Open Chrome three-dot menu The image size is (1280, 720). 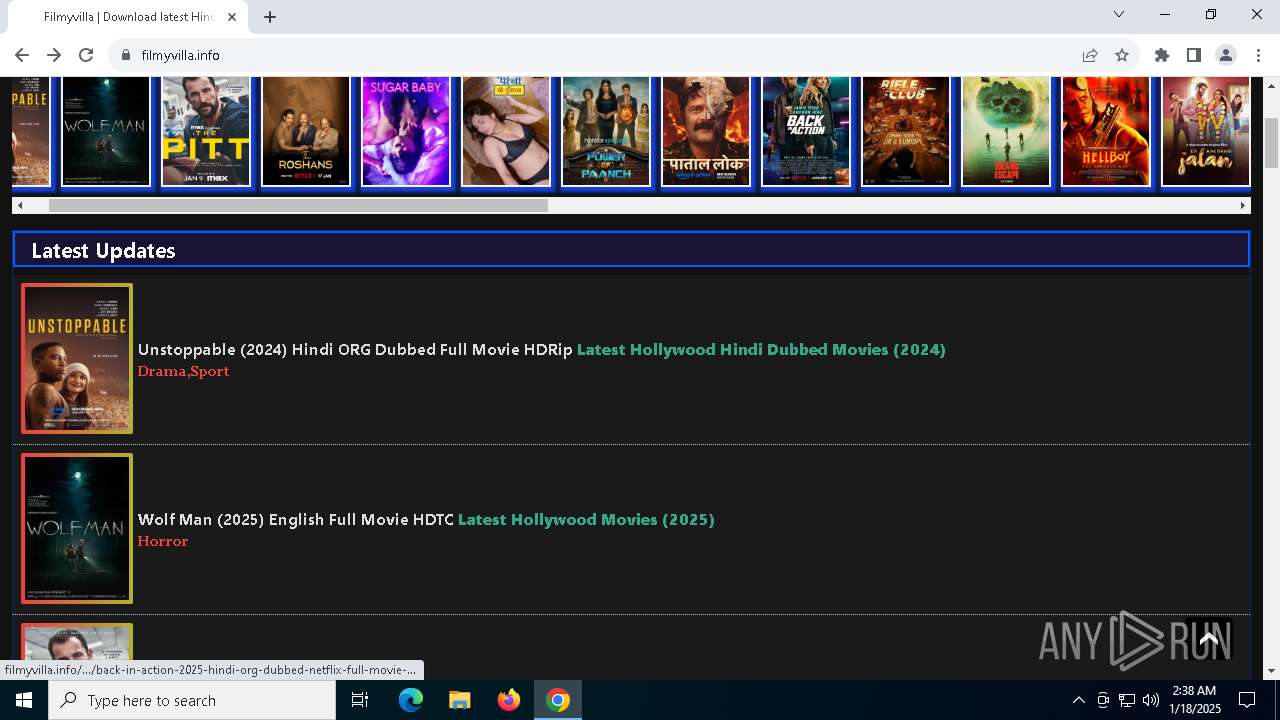coord(1258,55)
